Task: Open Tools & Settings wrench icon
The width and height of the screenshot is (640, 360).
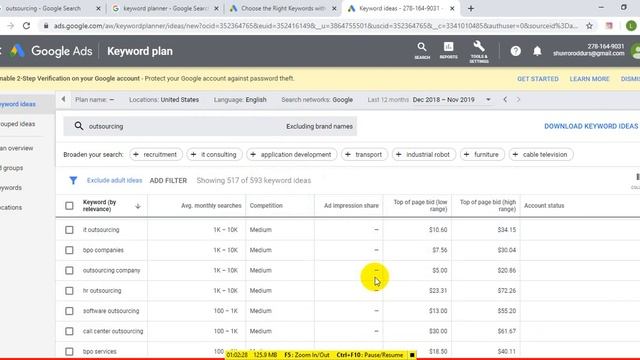Action: pos(479,51)
